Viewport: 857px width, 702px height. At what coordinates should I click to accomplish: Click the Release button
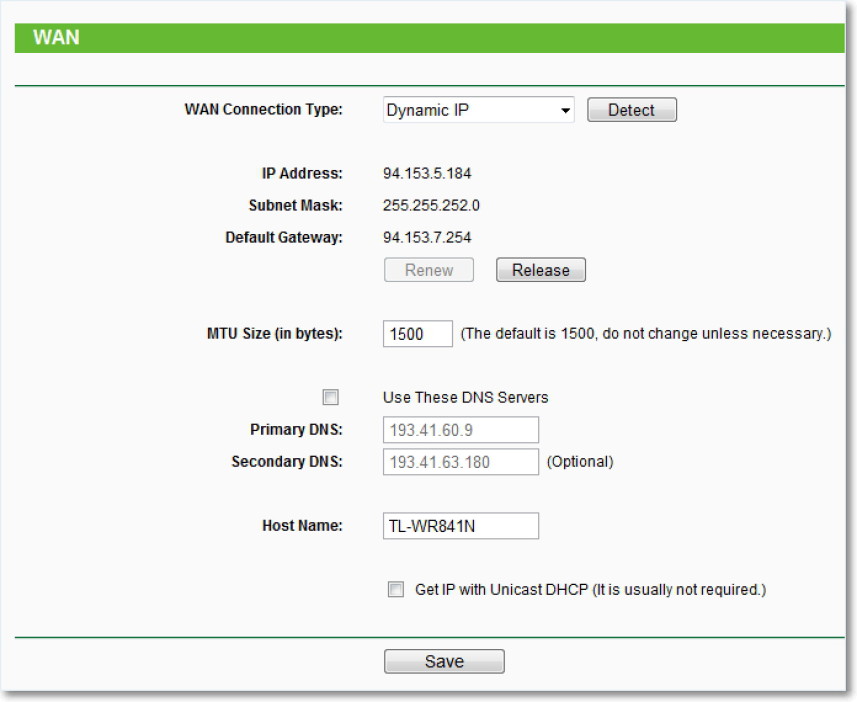541,270
